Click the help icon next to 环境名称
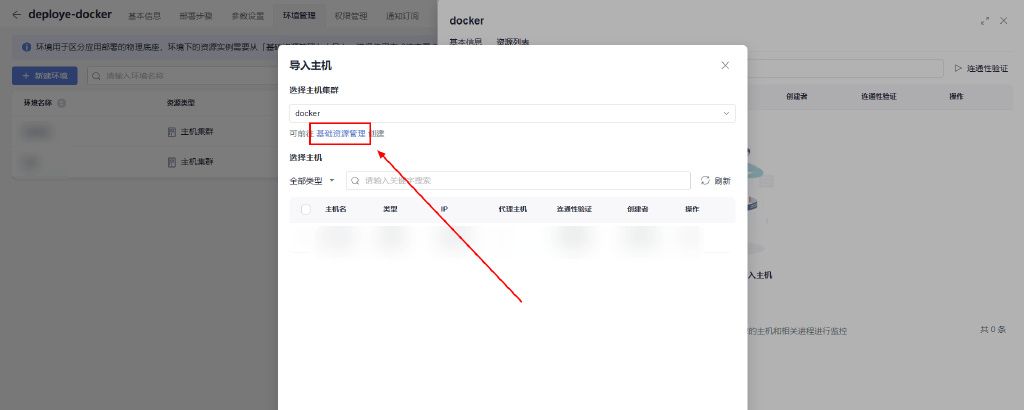Screen dimensions: 1024x410 tap(61, 103)
